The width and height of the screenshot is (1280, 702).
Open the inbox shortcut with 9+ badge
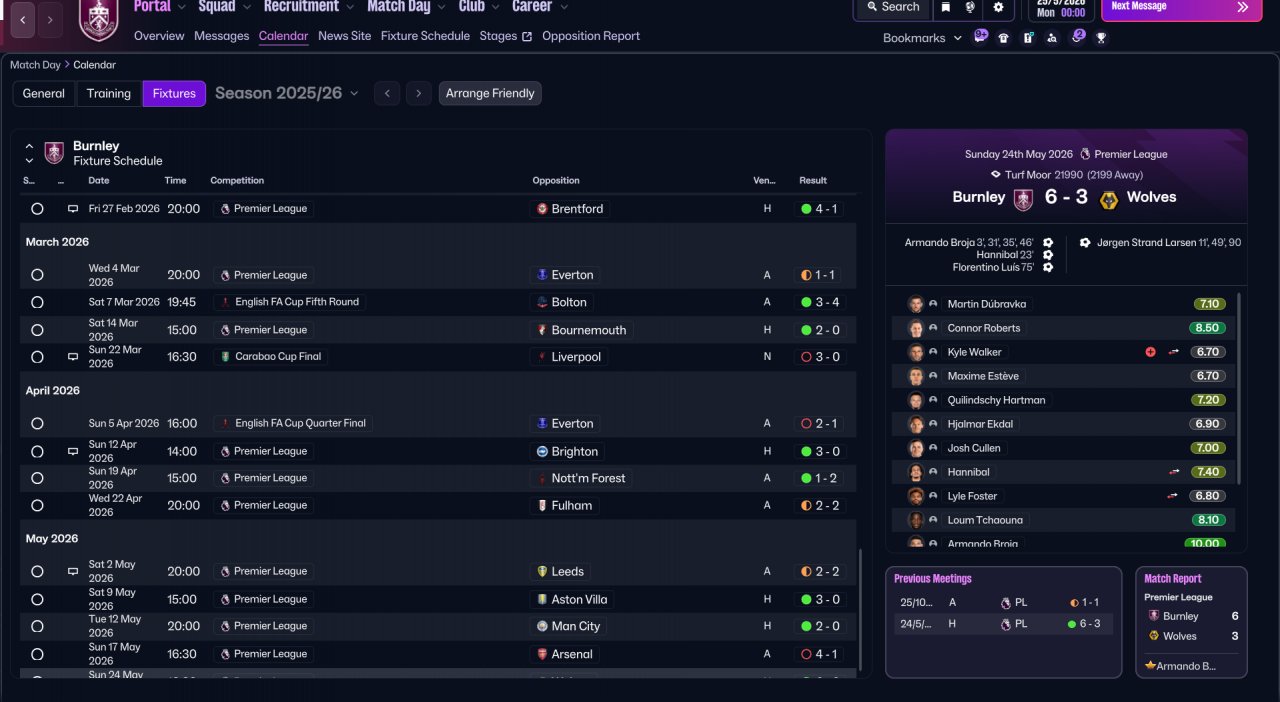(981, 37)
